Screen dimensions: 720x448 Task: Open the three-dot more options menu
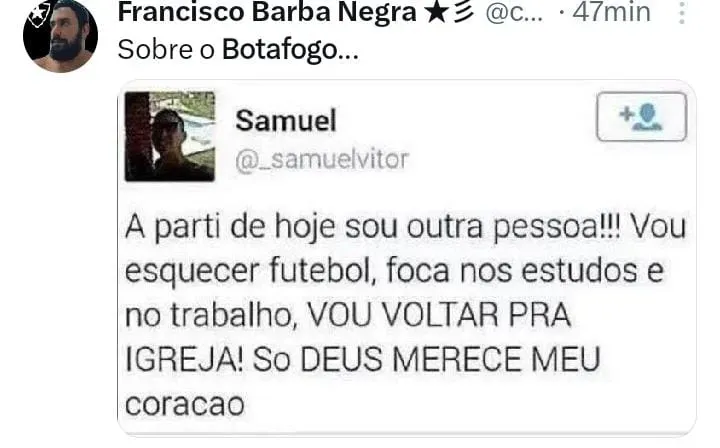pyautogui.click(x=682, y=13)
